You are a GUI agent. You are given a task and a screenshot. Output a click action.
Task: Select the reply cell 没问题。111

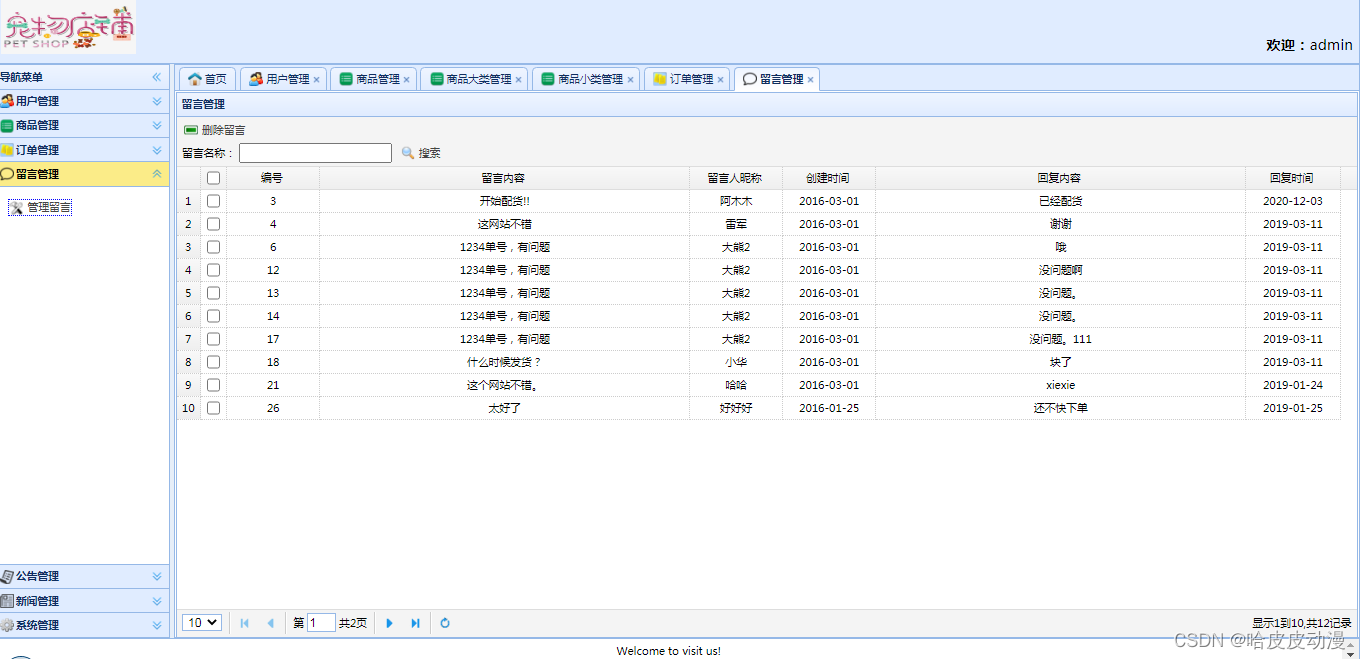click(x=1060, y=339)
